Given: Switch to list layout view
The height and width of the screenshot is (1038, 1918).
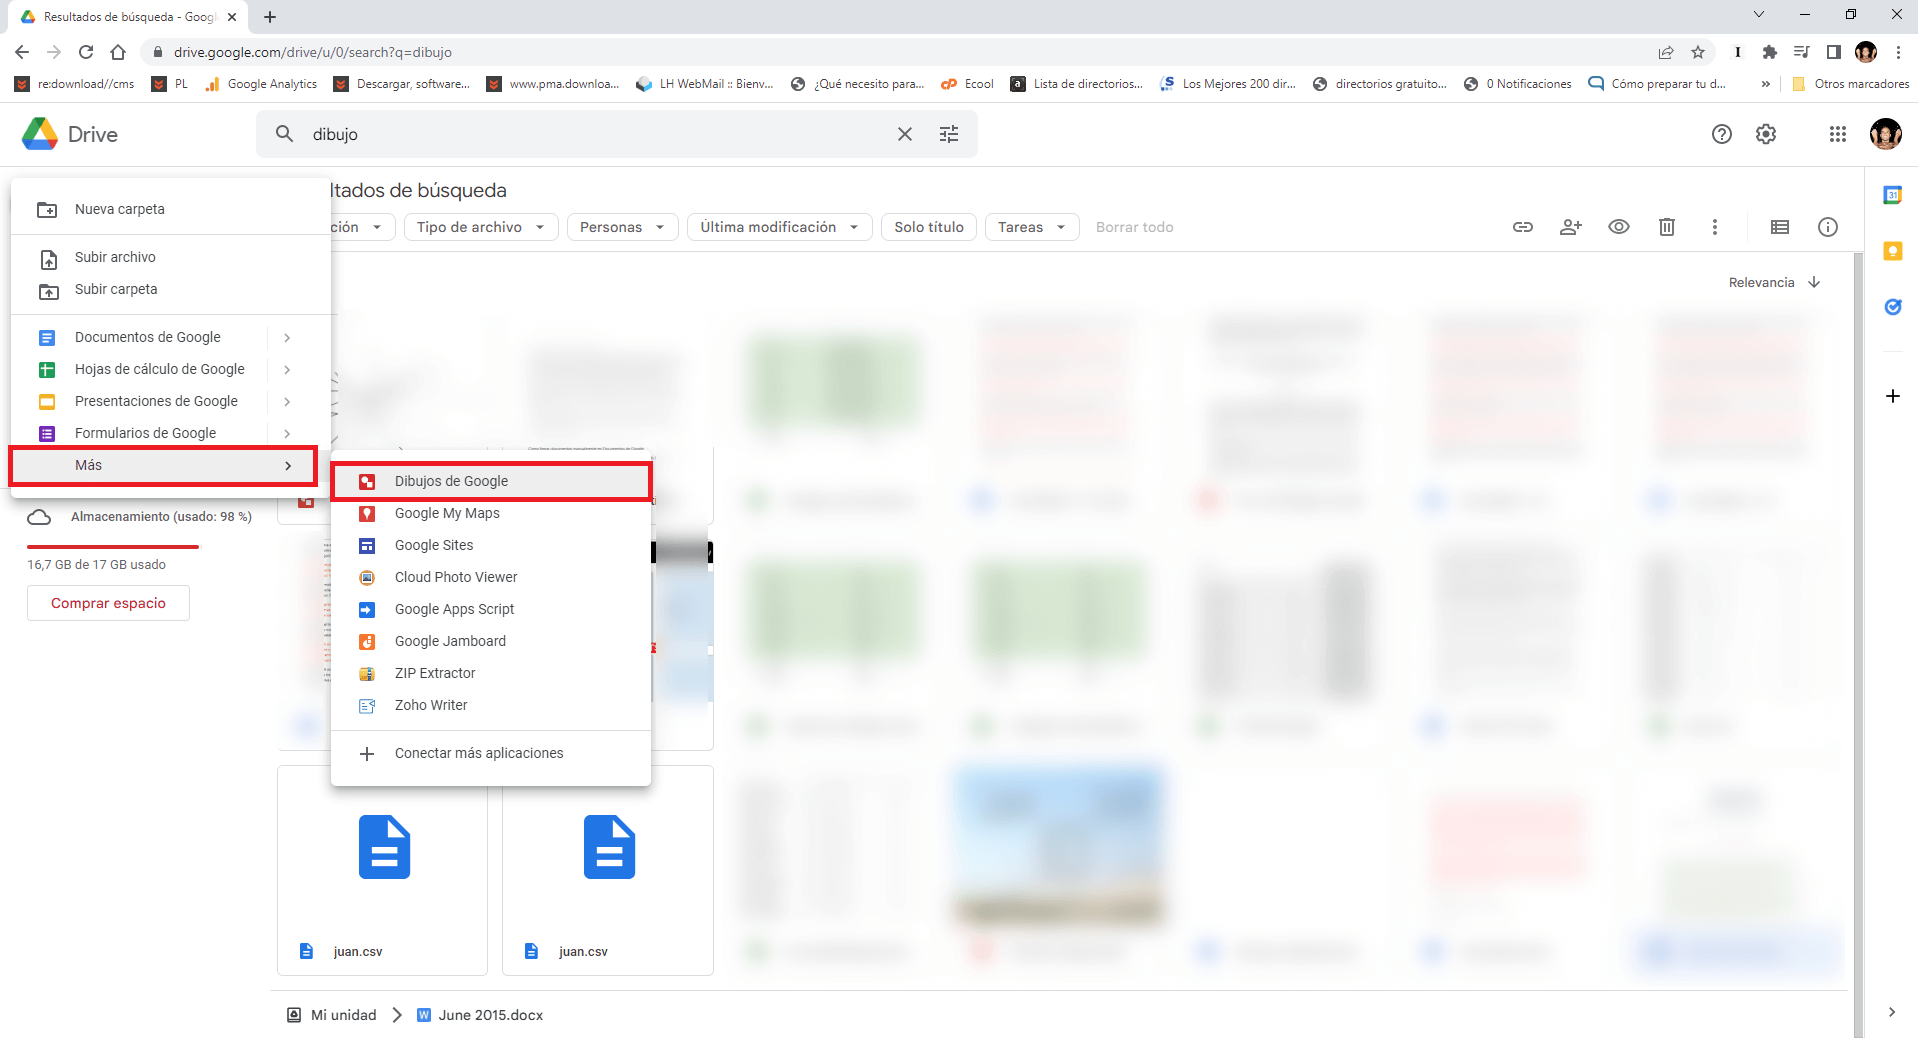Looking at the screenshot, I should point(1780,227).
